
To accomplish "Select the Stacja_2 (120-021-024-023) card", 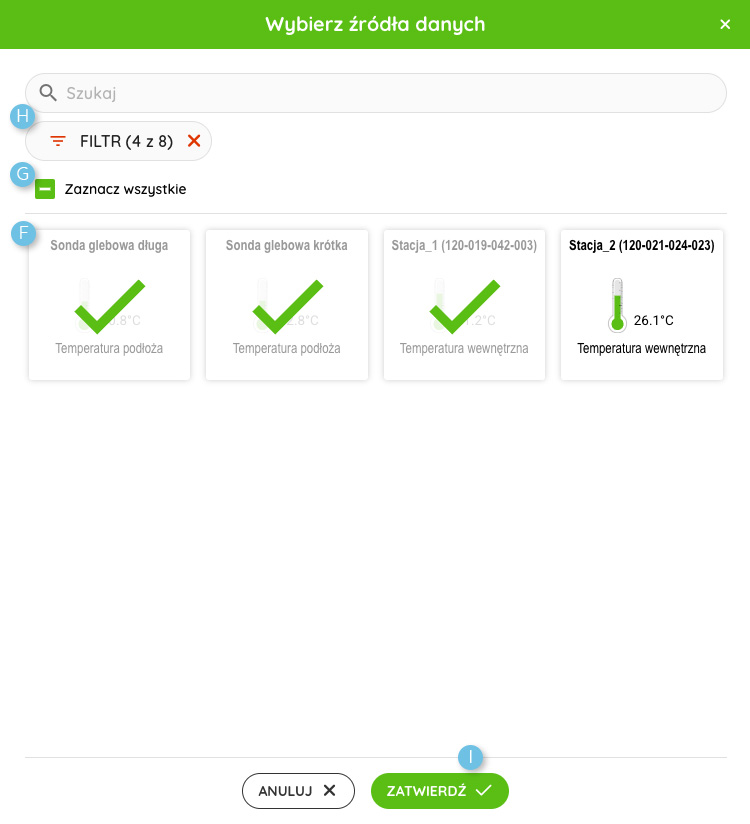I will point(642,305).
